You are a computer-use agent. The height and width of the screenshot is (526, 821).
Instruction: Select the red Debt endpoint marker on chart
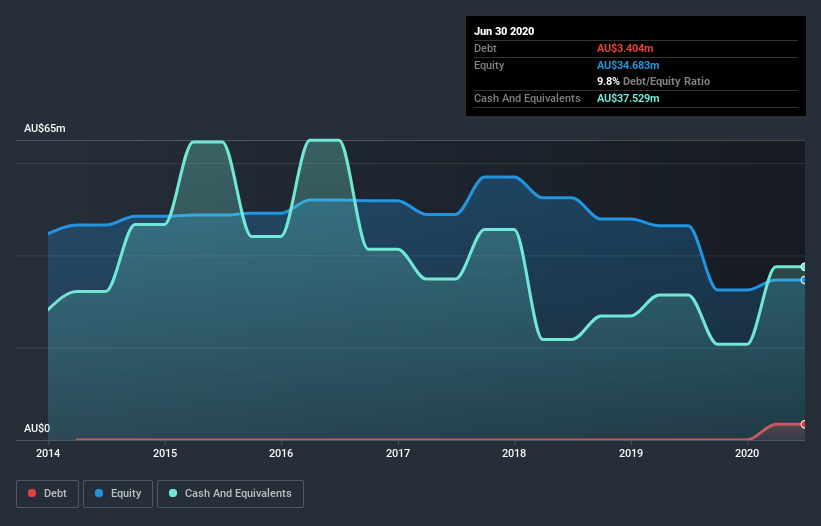coord(803,424)
